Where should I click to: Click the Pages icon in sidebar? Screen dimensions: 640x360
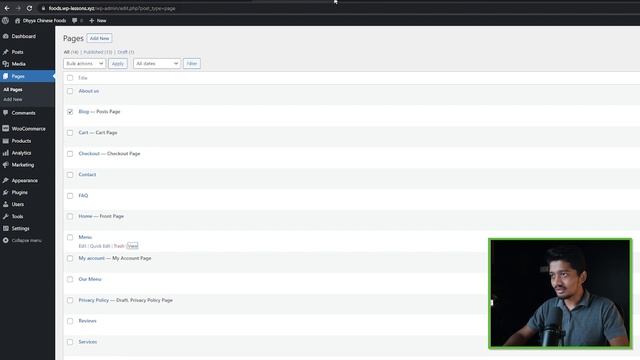click(6, 76)
